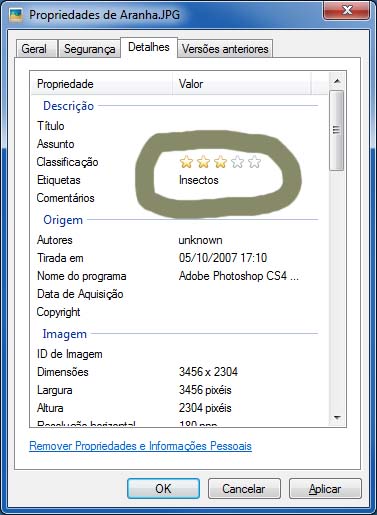
Task: Switch to the Geral tab
Action: coord(36,49)
